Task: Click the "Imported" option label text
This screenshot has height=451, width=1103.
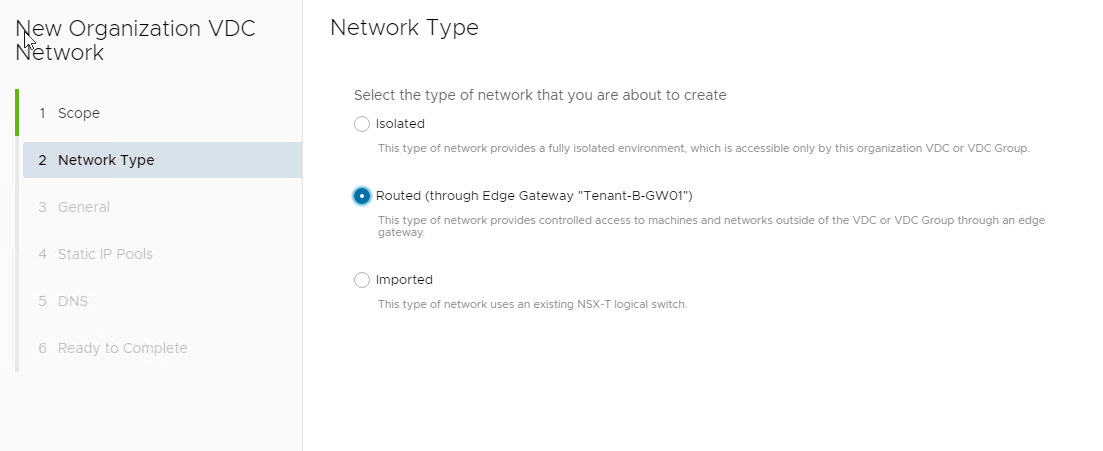Action: click(x=404, y=280)
